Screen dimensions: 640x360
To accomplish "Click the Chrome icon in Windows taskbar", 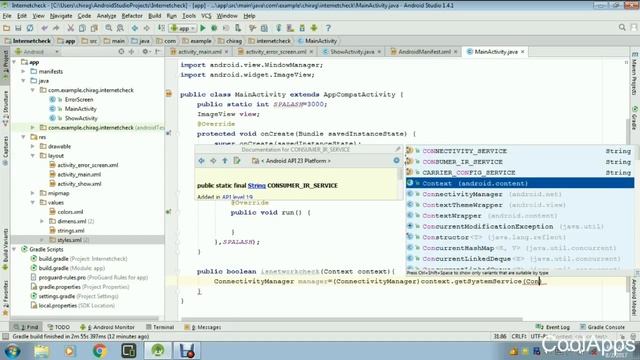I will (99, 351).
